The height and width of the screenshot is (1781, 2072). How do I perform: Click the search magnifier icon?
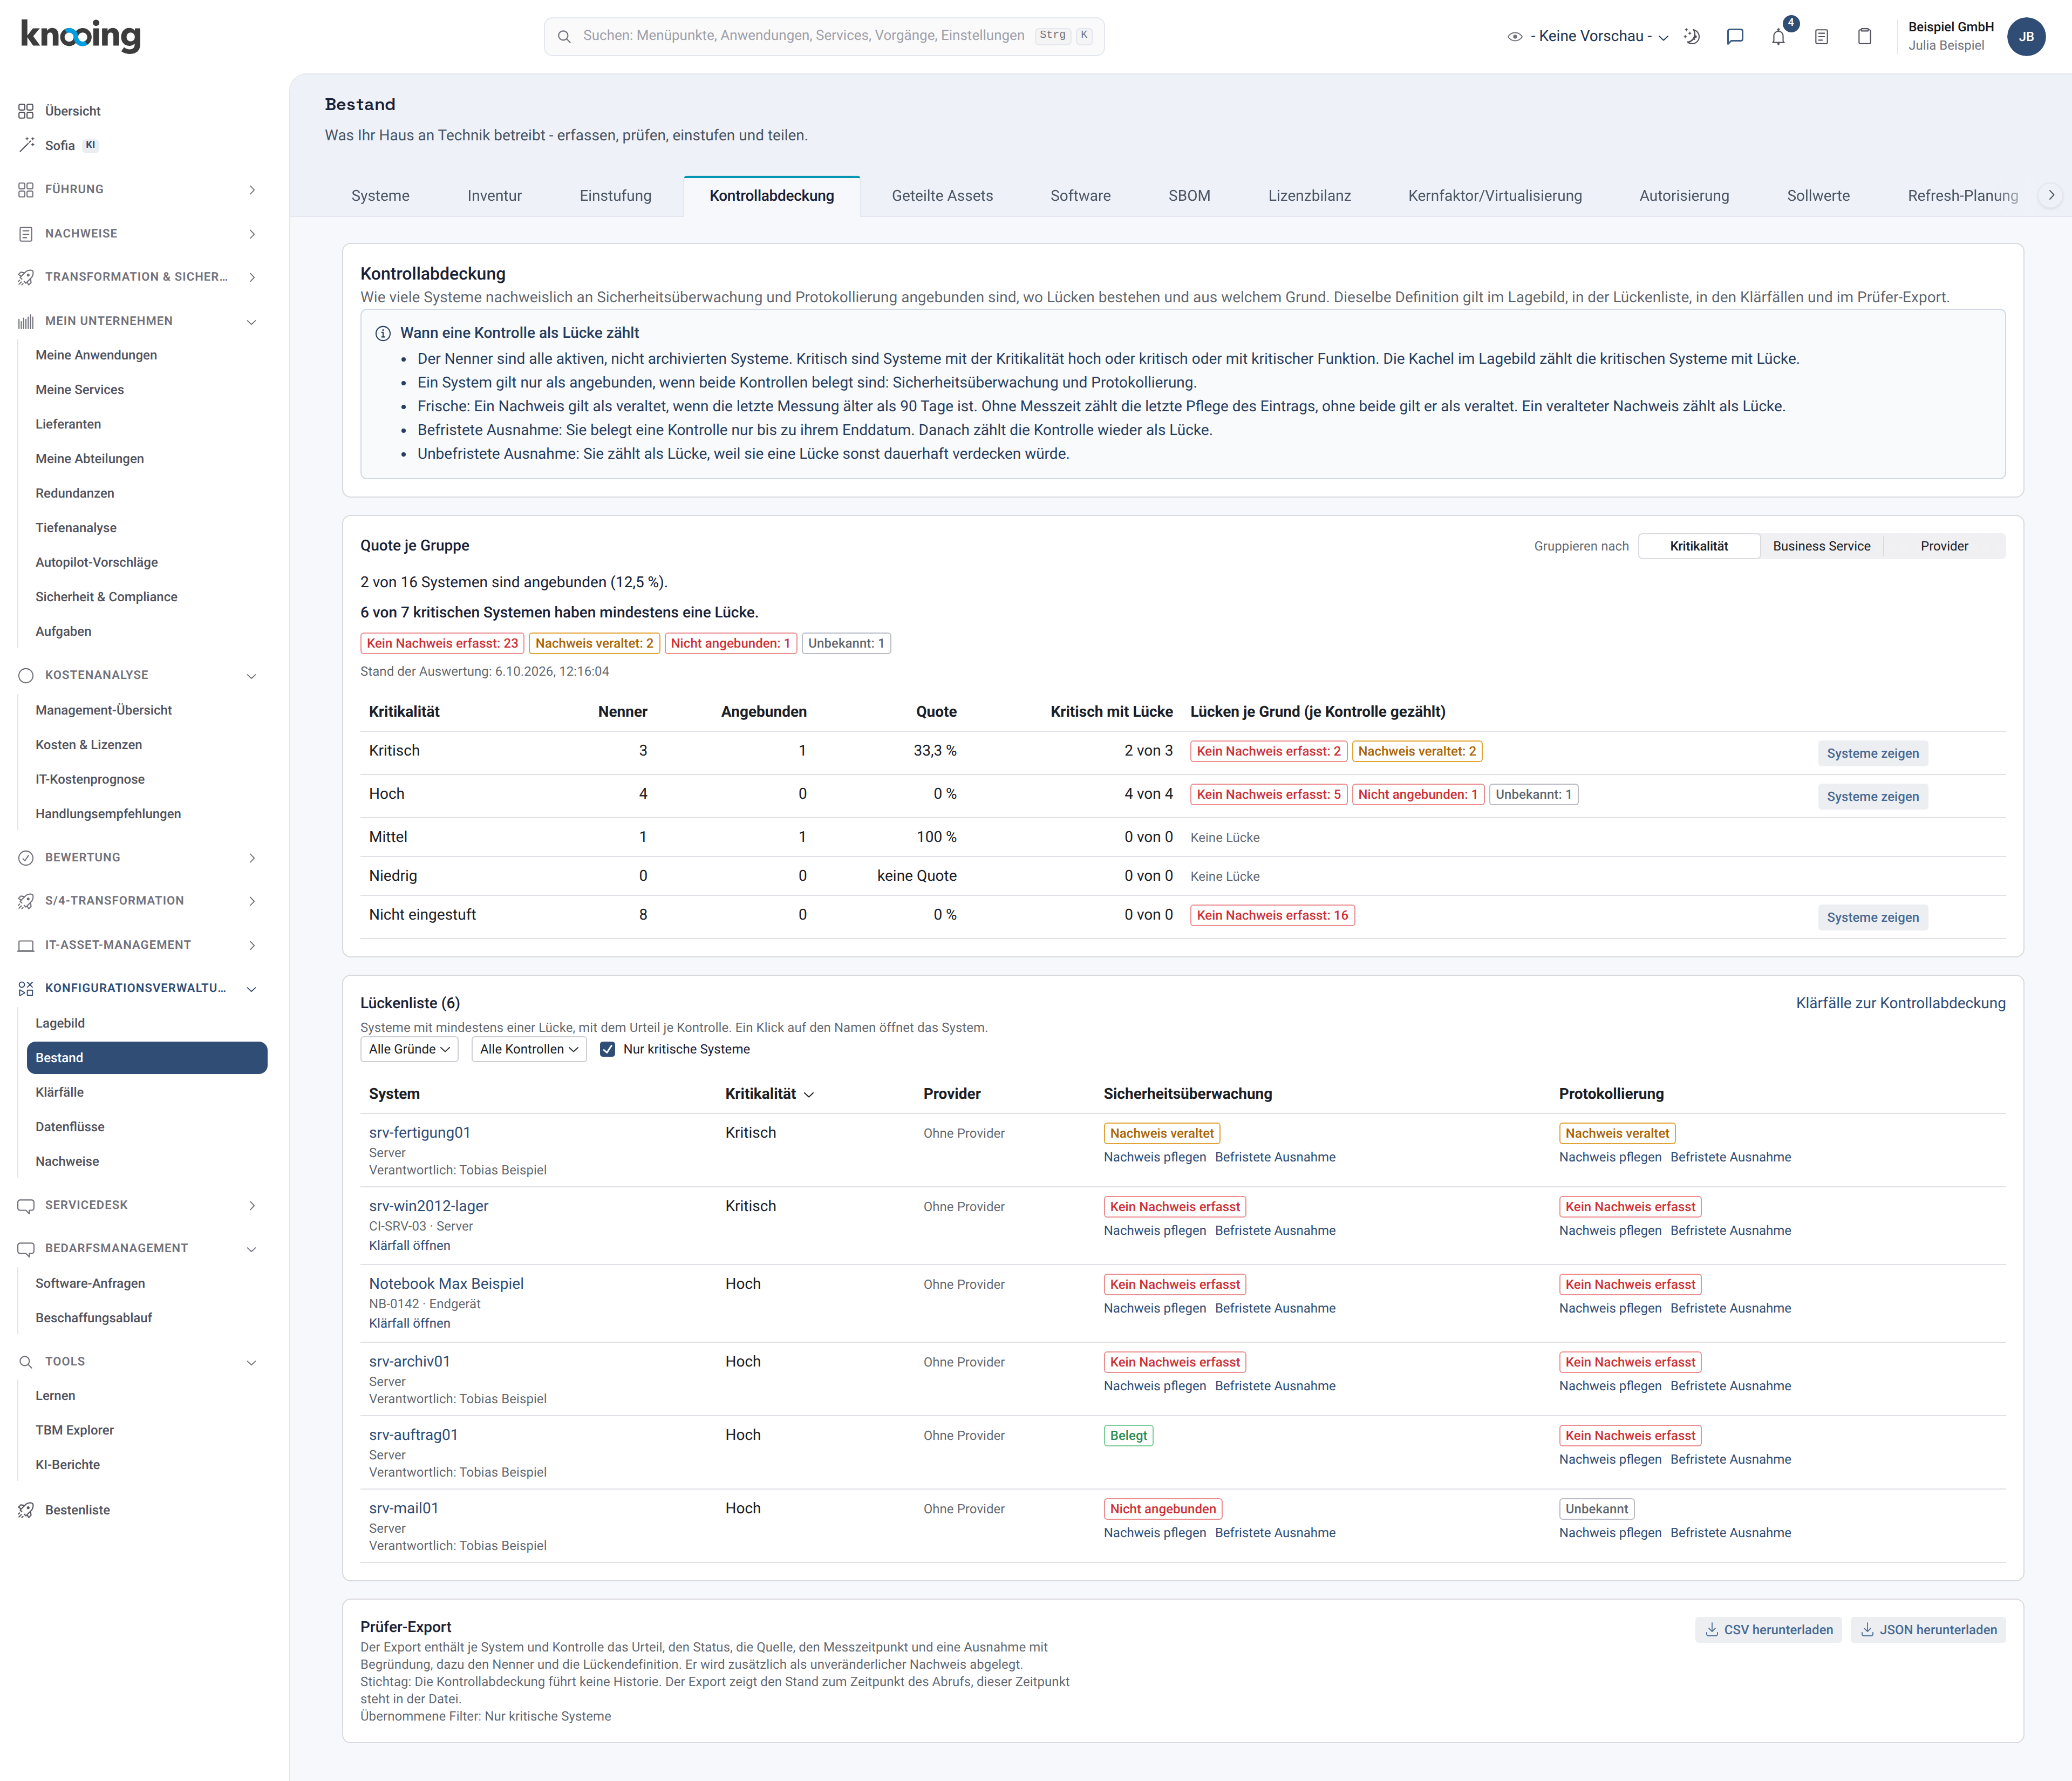pos(564,37)
